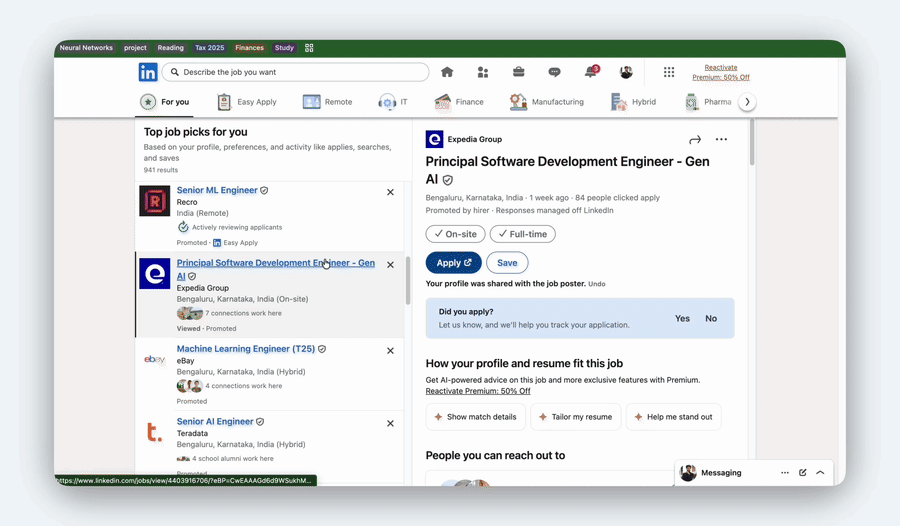Click the job list scrollbar thumb
900x526 pixels.
tap(408, 280)
